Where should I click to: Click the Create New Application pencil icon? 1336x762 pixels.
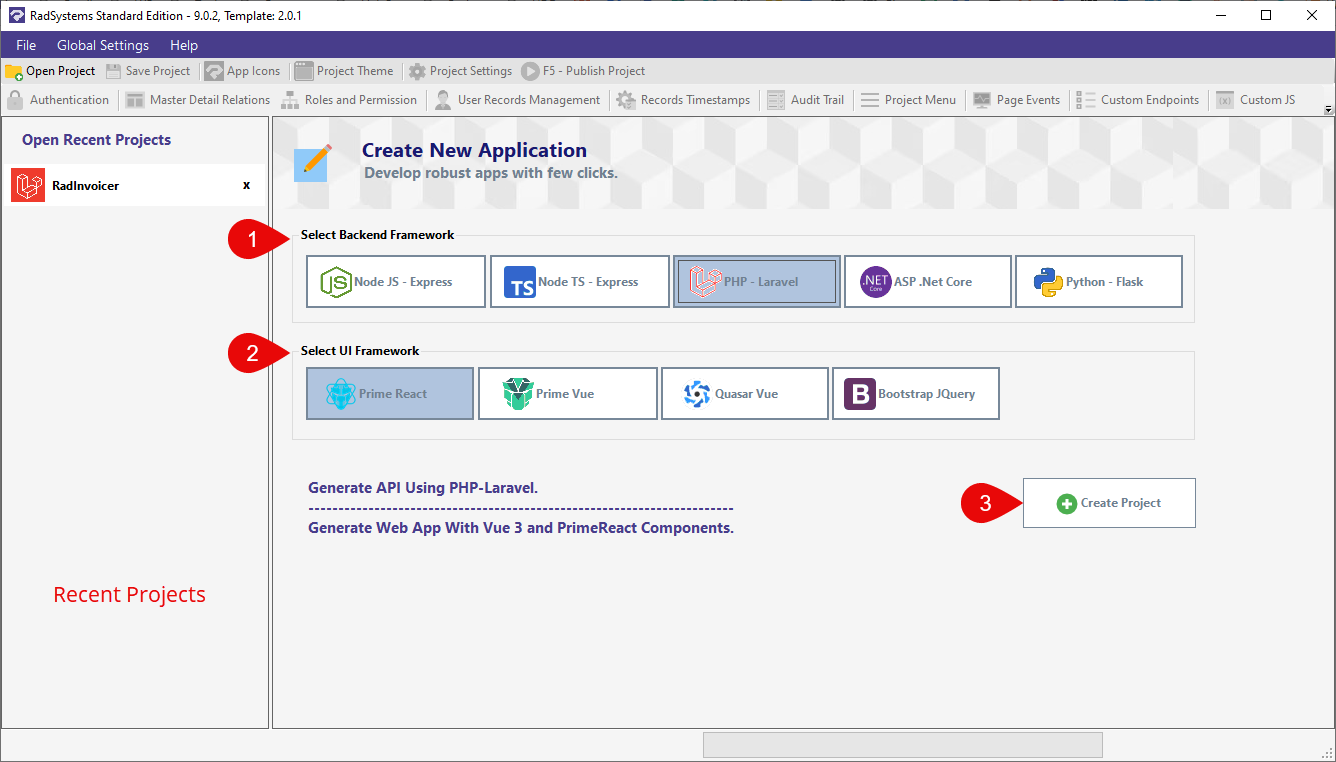pos(312,162)
